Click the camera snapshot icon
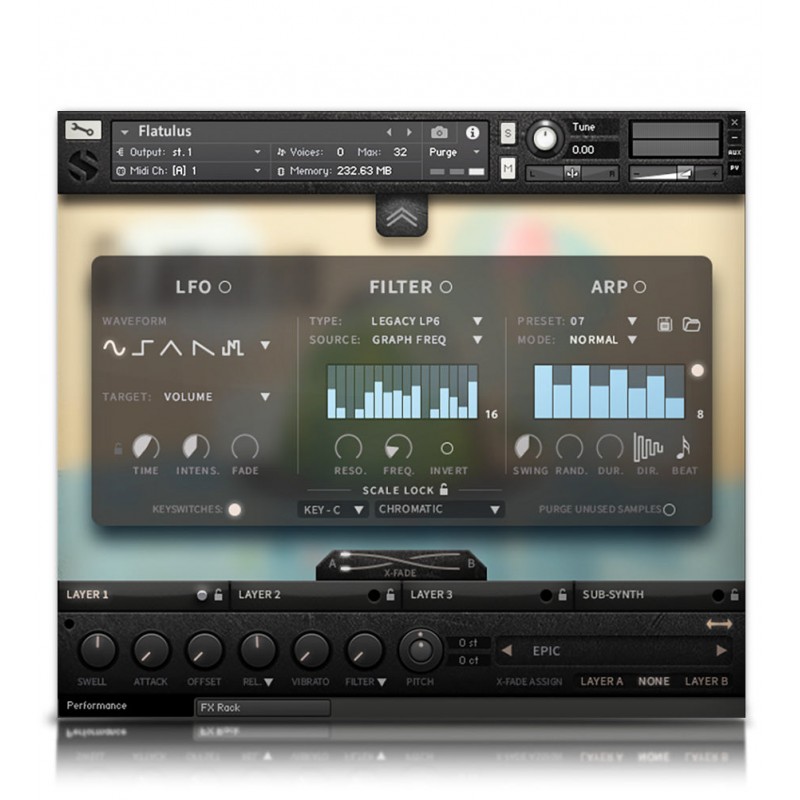Viewport: 800px width, 800px height. pyautogui.click(x=439, y=132)
